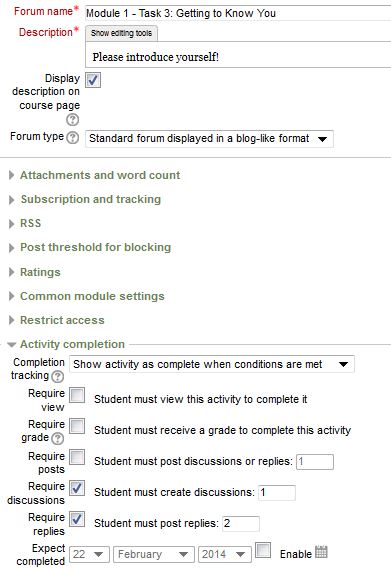The image size is (391, 569).
Task: Expand the Restrict access section
Action: (62, 320)
